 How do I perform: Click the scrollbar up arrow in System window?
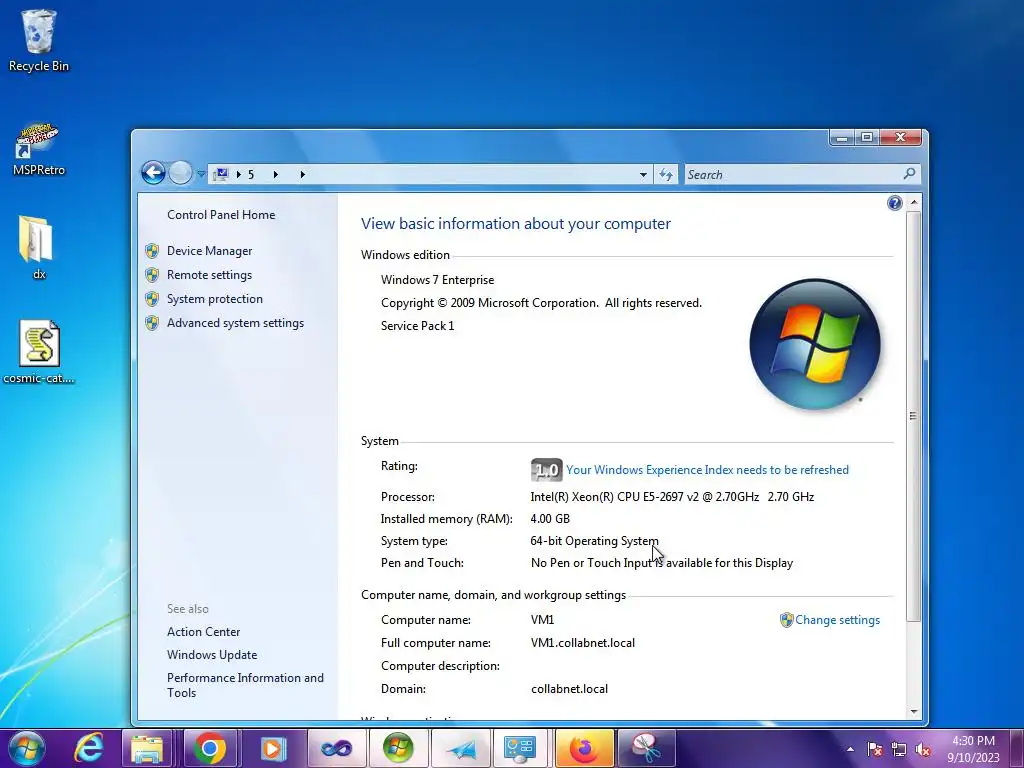914,202
